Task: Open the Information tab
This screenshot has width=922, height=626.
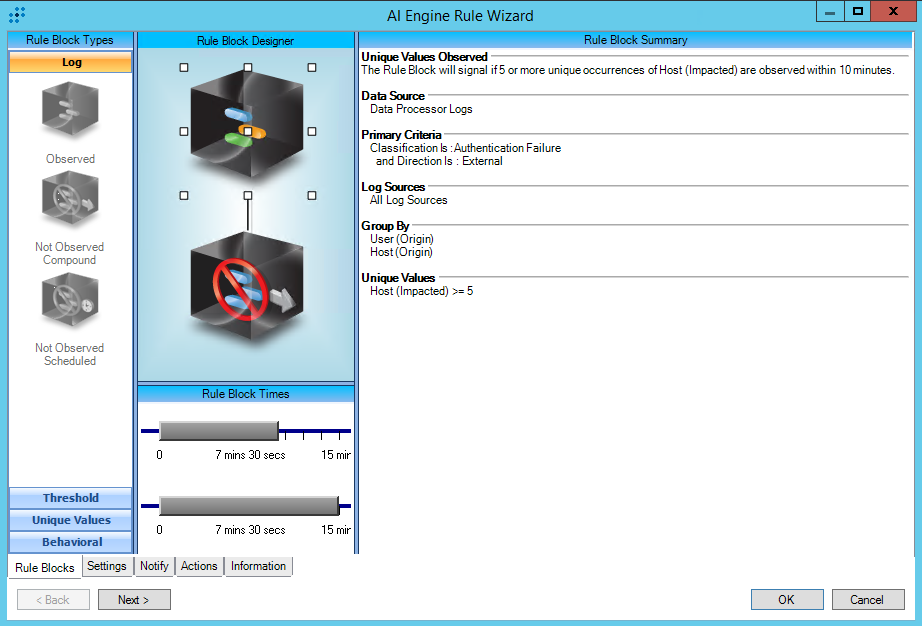Action: 258,566
